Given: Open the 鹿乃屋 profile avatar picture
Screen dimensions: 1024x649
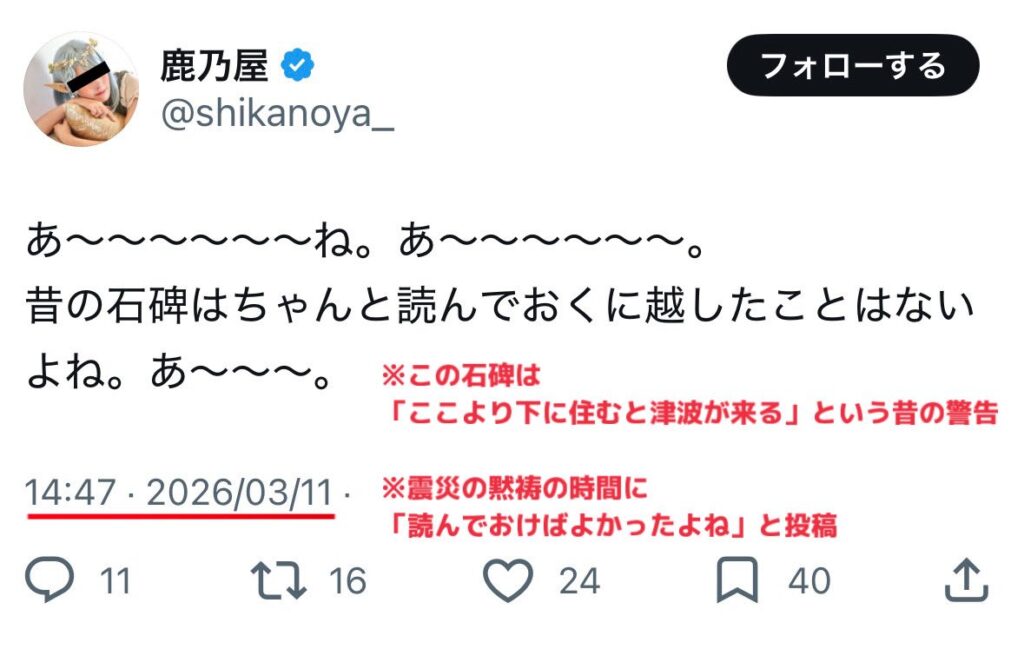Looking at the screenshot, I should [81, 89].
